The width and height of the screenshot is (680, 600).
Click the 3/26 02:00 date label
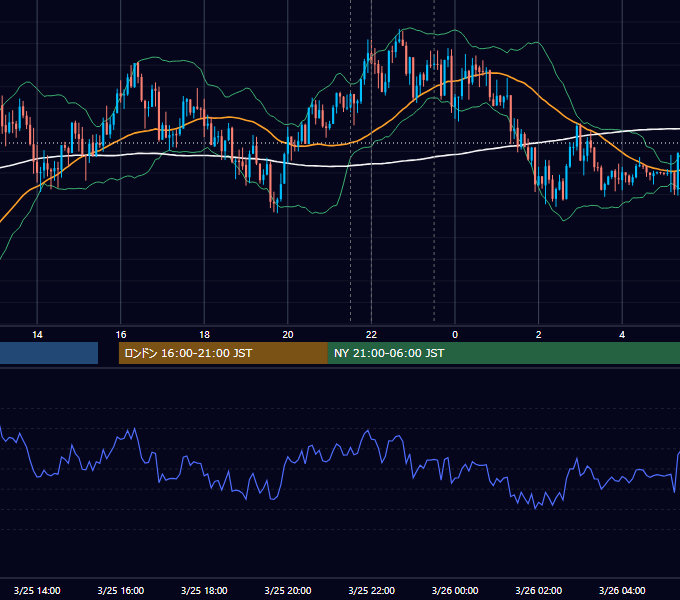point(539,590)
